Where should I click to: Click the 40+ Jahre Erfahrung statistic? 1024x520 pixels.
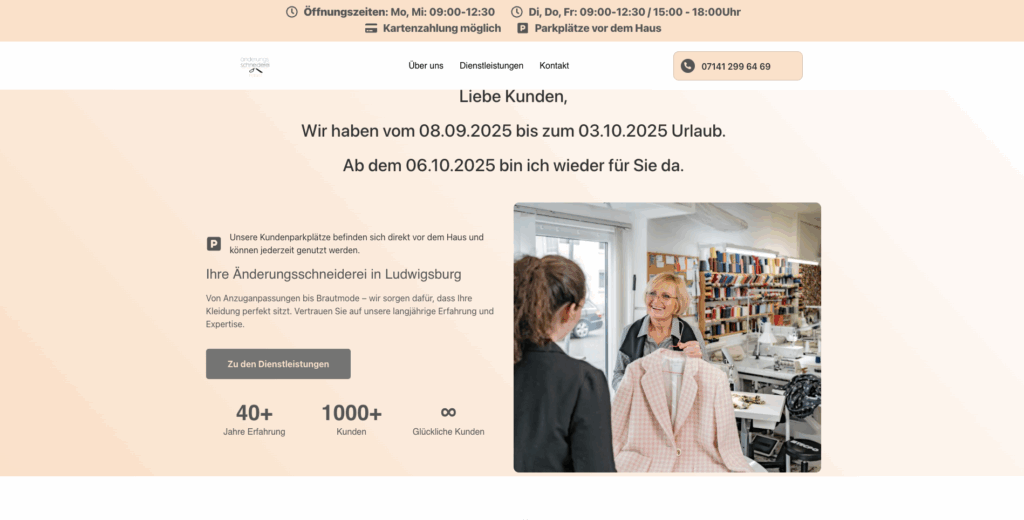pyautogui.click(x=254, y=419)
